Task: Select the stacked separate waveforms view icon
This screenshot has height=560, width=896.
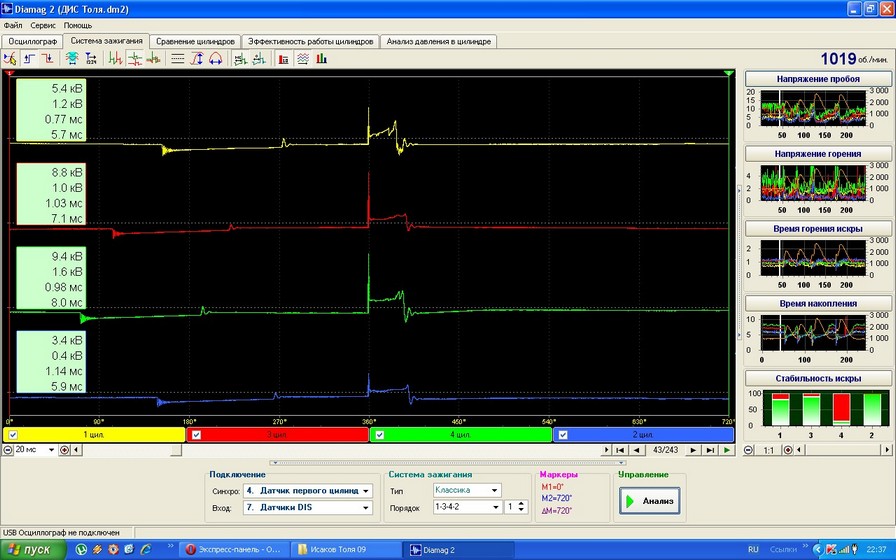Action: (x=134, y=58)
